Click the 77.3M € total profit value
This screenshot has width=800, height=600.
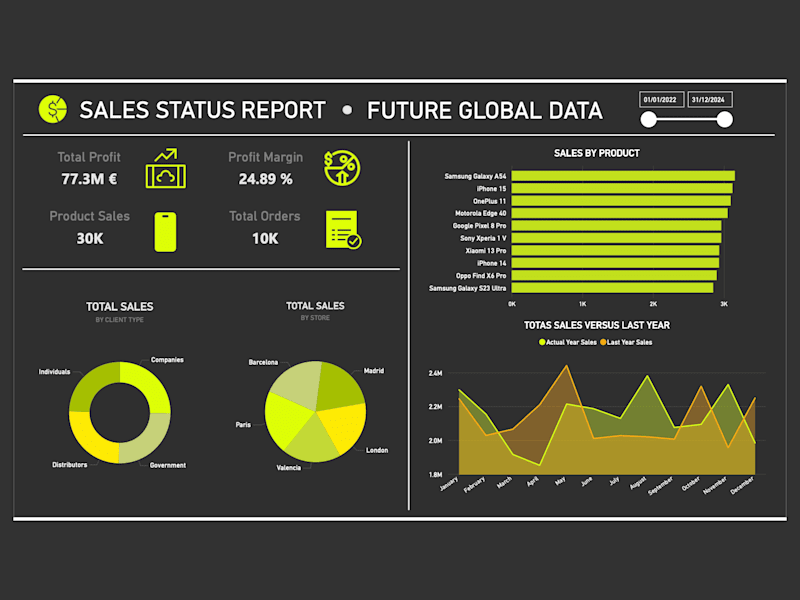tap(89, 179)
